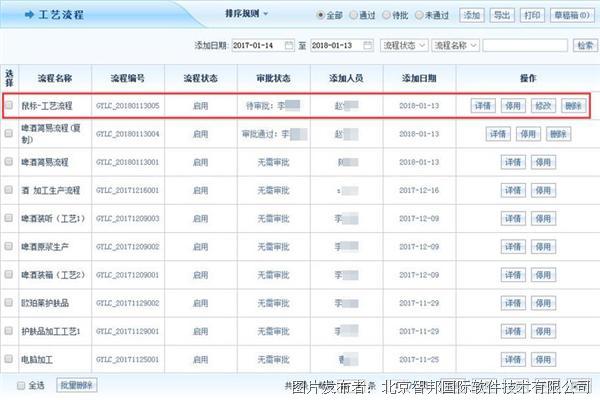Click 停用 for 酒 加工生产流程 row
This screenshot has height=400, width=600.
[543, 190]
